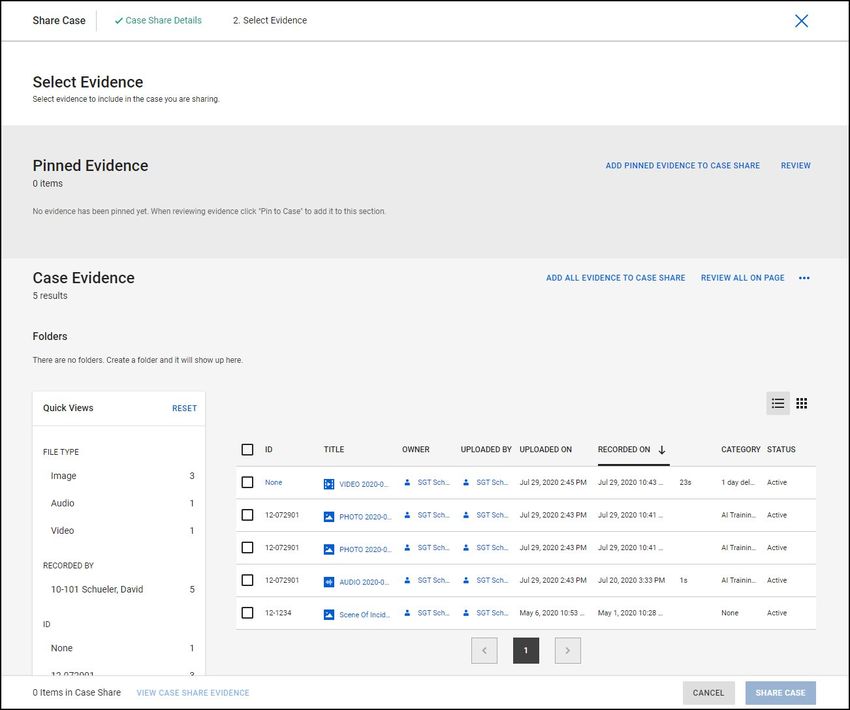
Task: Click the None ID link in VIDEO row
Action: point(274,482)
